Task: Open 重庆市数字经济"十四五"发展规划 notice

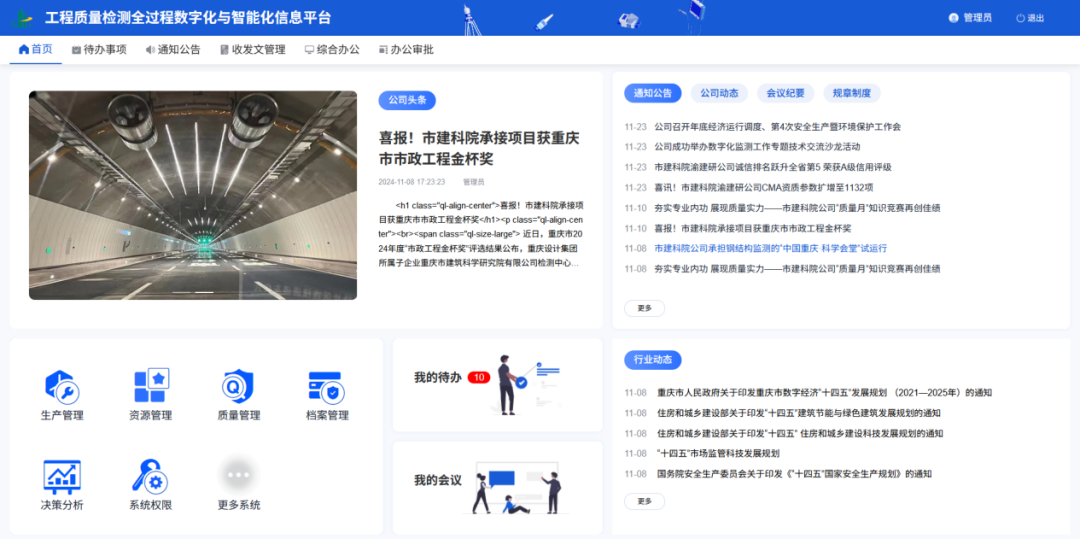Action: (824, 393)
